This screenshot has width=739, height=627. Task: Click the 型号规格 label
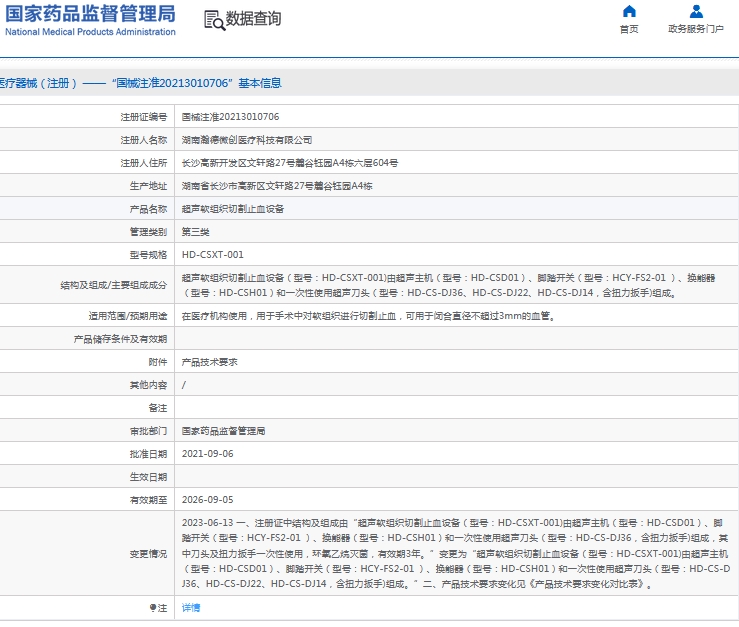click(148, 255)
